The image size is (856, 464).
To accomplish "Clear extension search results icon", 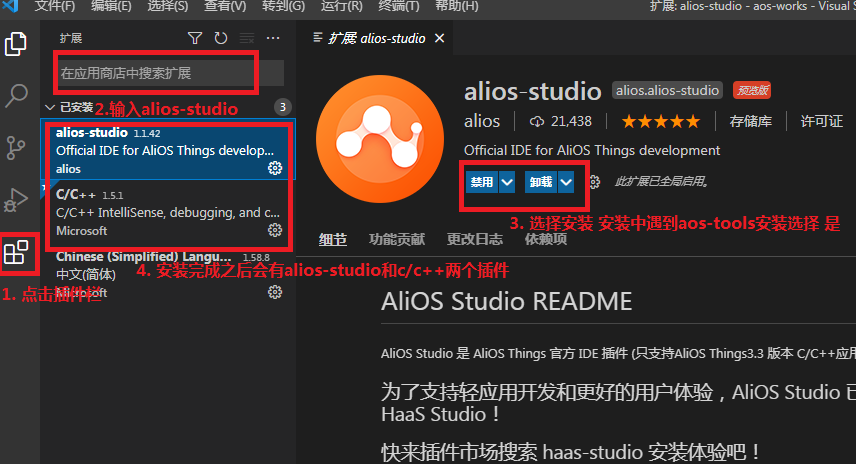I will point(247,38).
